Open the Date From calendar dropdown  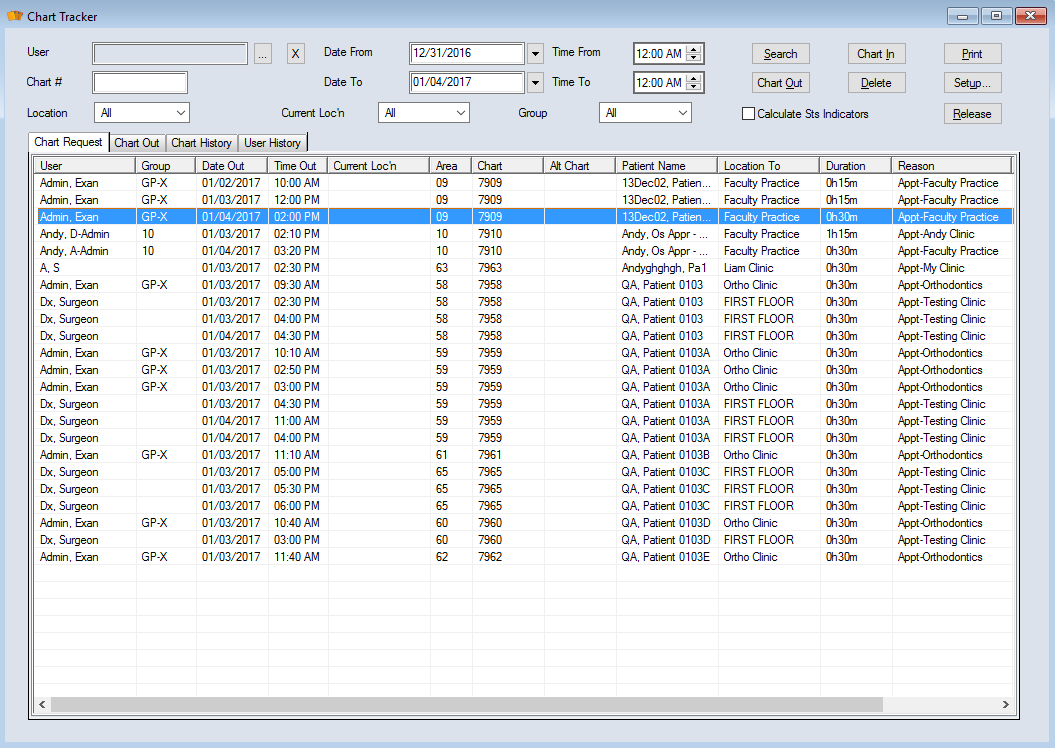535,54
